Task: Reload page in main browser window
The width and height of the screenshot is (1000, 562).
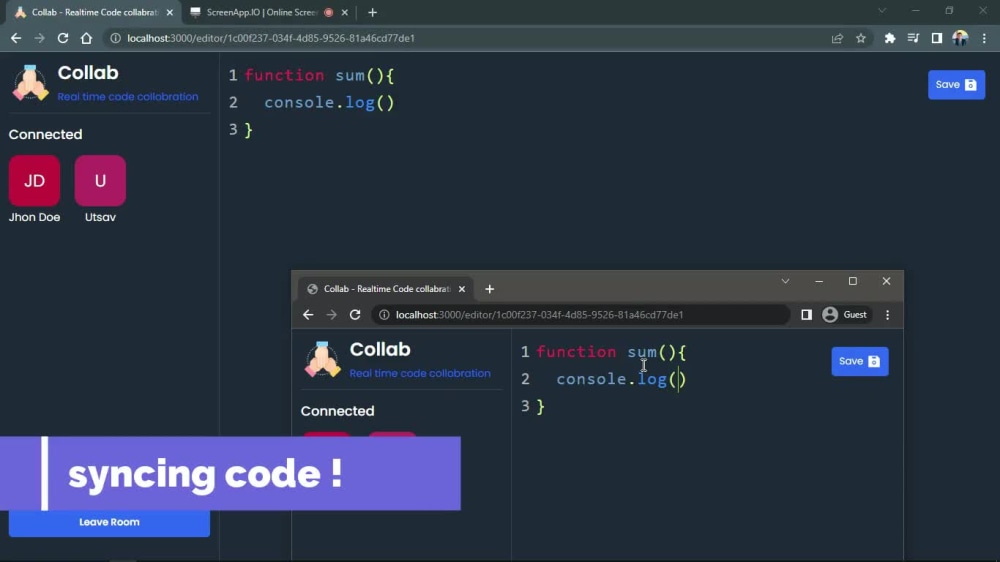Action: [x=62, y=38]
